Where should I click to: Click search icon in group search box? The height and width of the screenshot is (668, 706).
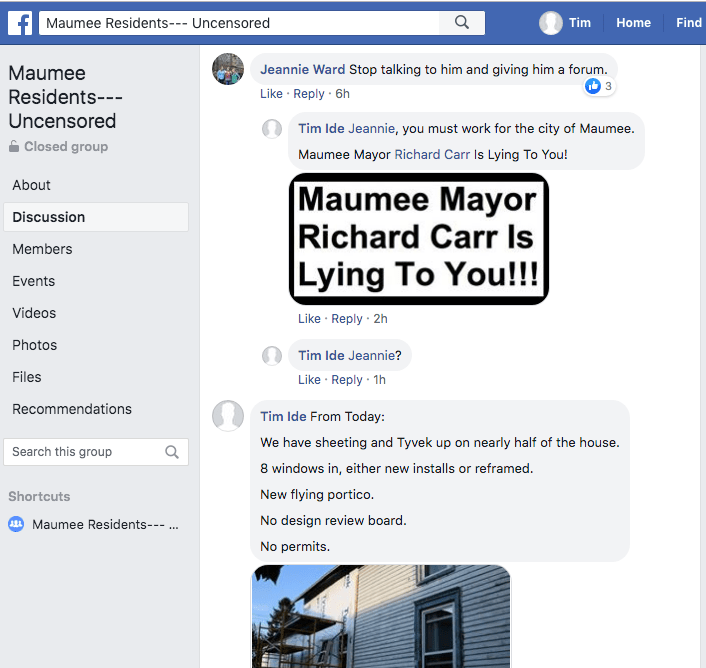coord(172,452)
